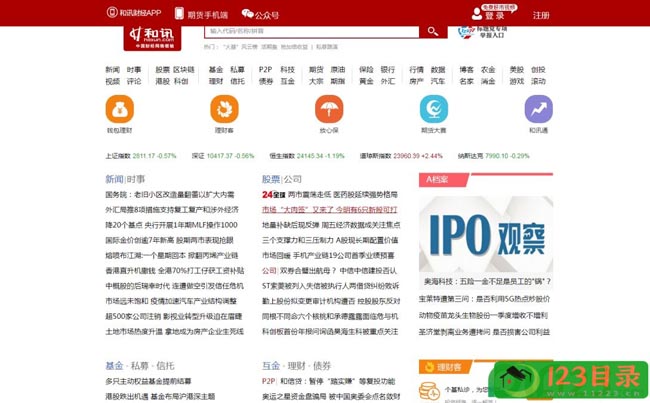The image size is (650, 403).
Task: Open 游戏 in the navigation menu
Action: coord(517,81)
